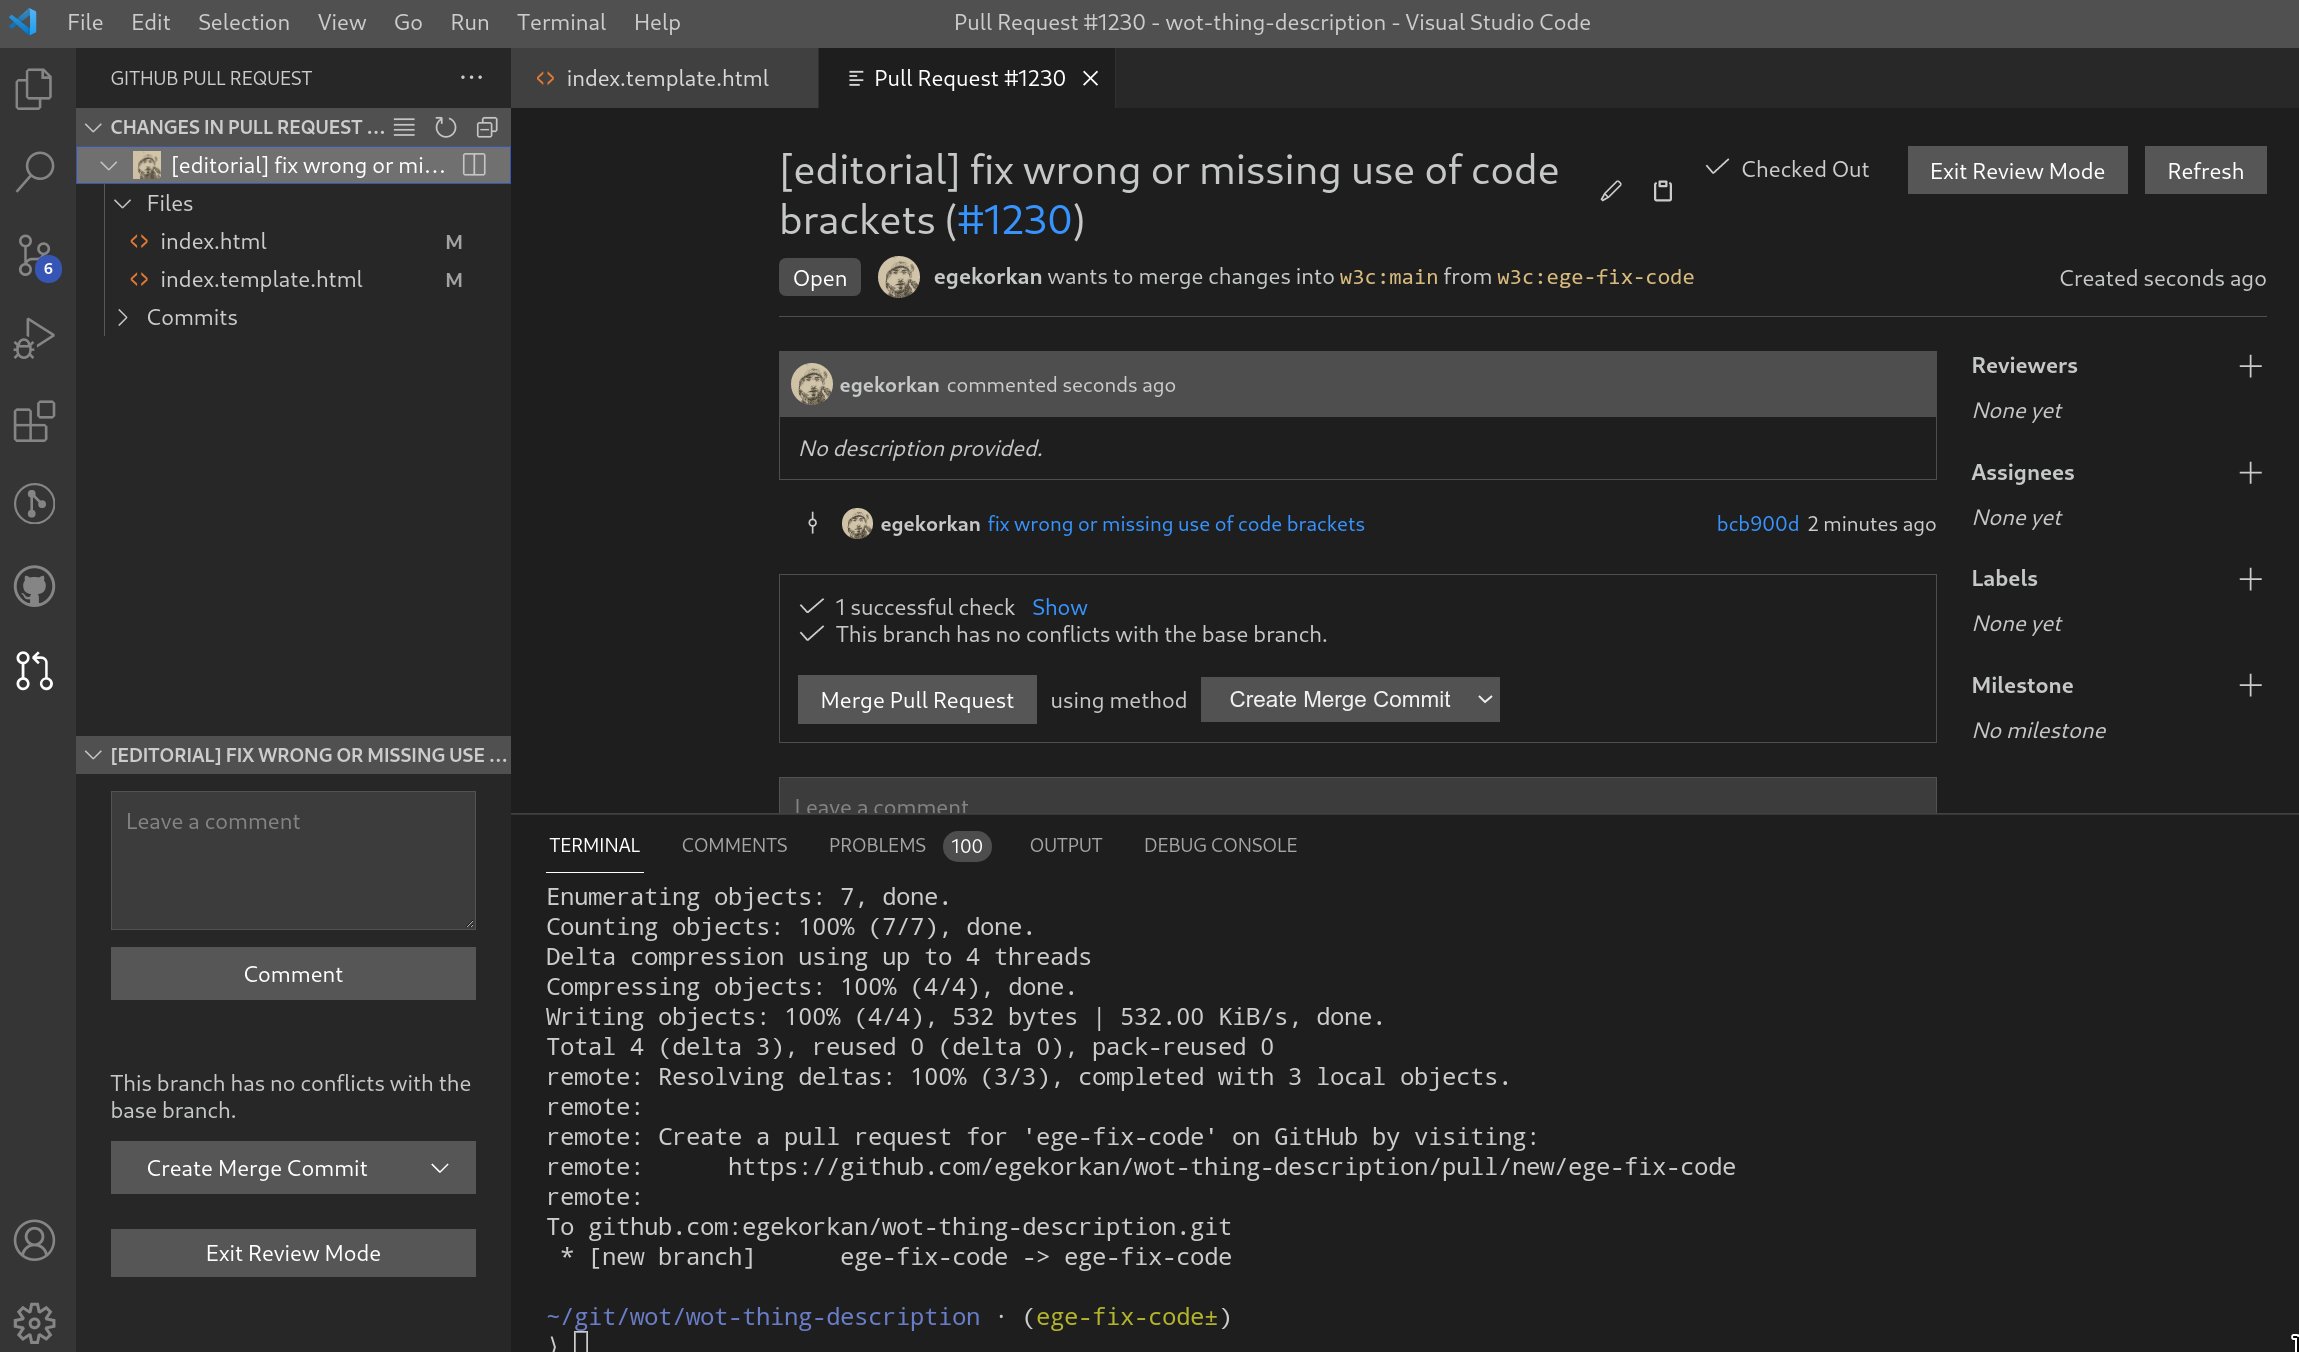Click the sidebar Leave a comment text area
Image resolution: width=2299 pixels, height=1352 pixels.
293,860
